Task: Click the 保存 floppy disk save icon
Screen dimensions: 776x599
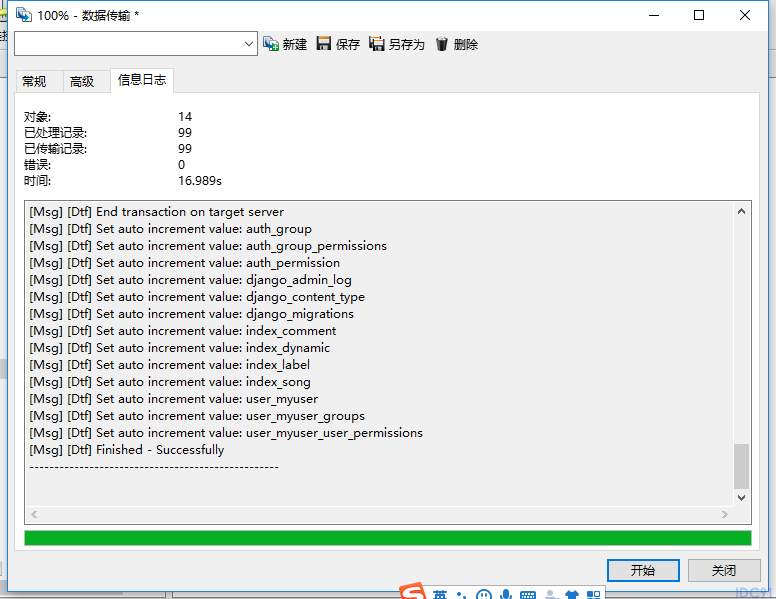Action: (324, 44)
